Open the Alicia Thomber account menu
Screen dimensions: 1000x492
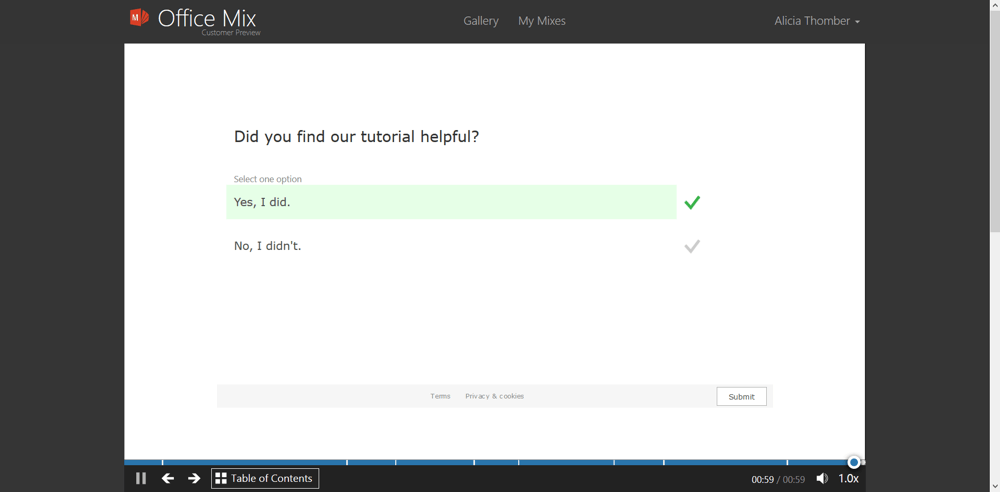[816, 21]
